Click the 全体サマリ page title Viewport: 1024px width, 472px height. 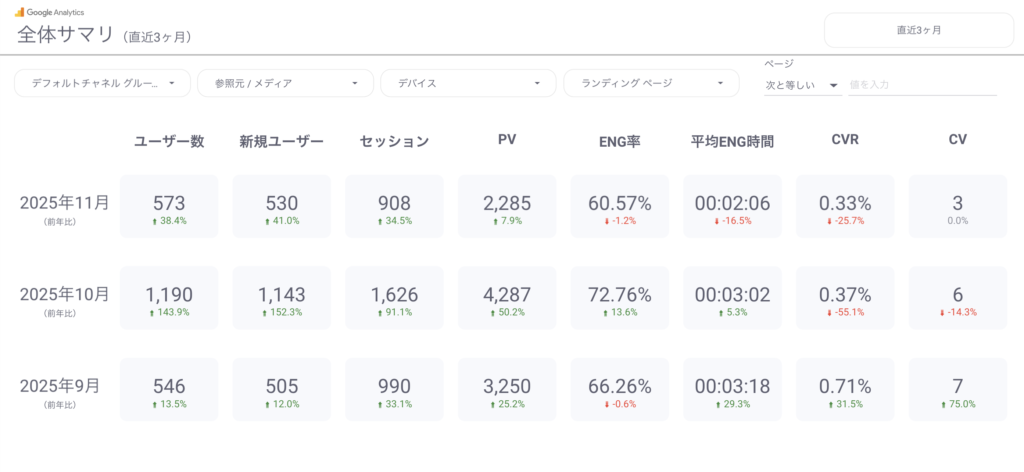tap(66, 34)
